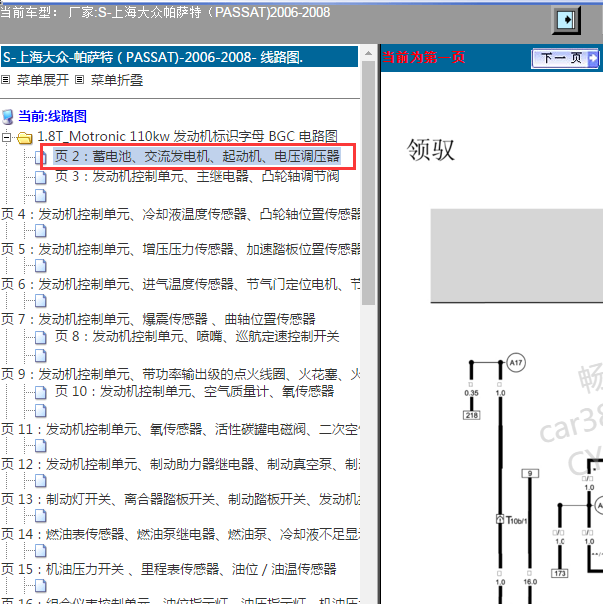603x604 pixels.
Task: Click the 当前车型 vehicle header text
Action: pyautogui.click(x=165, y=12)
